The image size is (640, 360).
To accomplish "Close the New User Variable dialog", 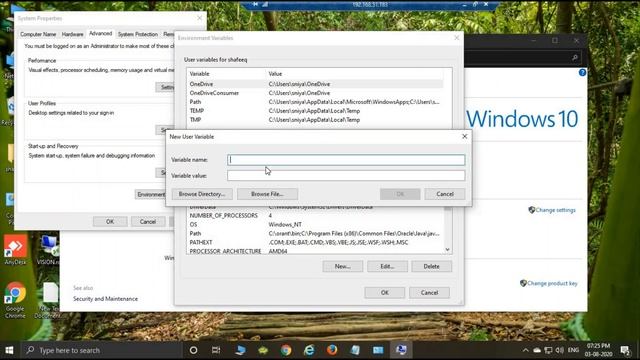I will (464, 136).
